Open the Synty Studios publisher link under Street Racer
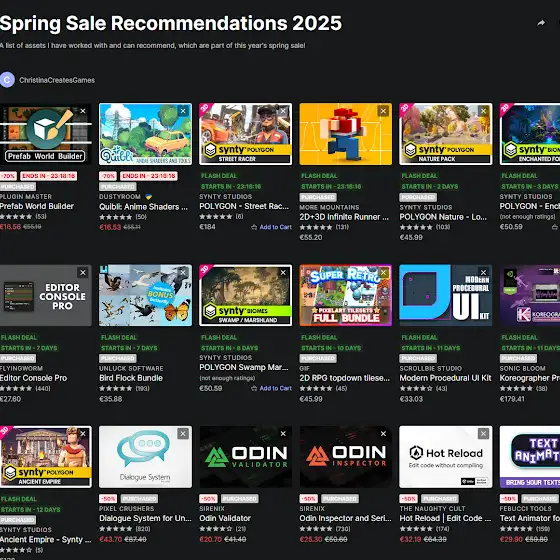The width and height of the screenshot is (560, 560). tap(225, 196)
